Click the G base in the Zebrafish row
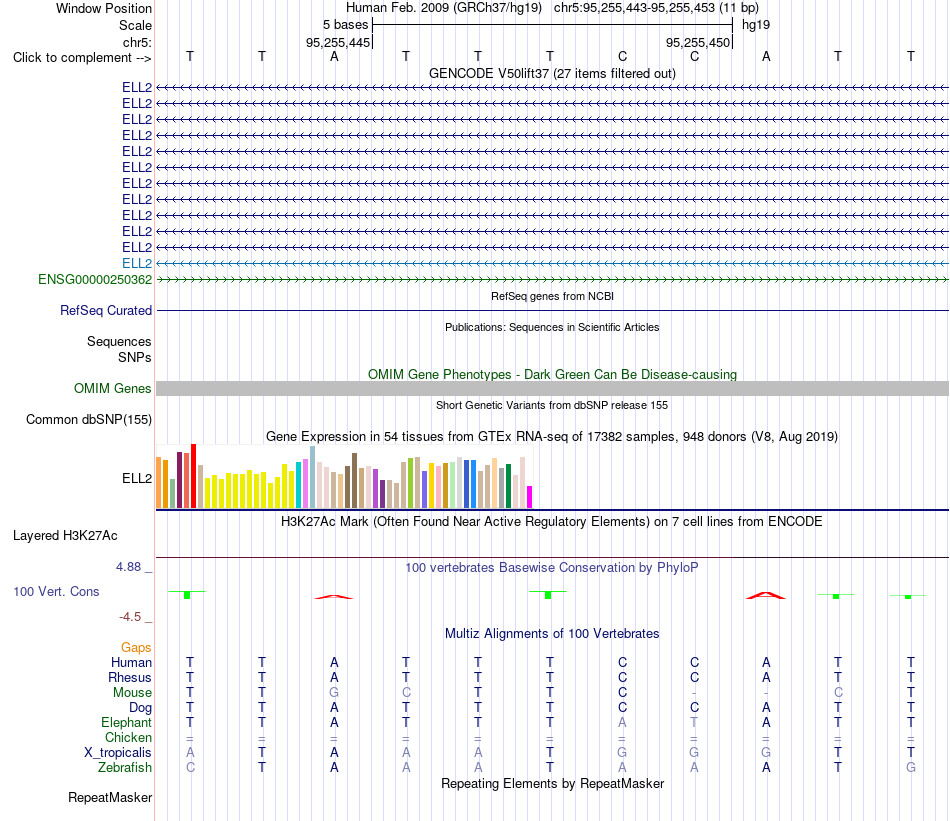 tap(911, 767)
